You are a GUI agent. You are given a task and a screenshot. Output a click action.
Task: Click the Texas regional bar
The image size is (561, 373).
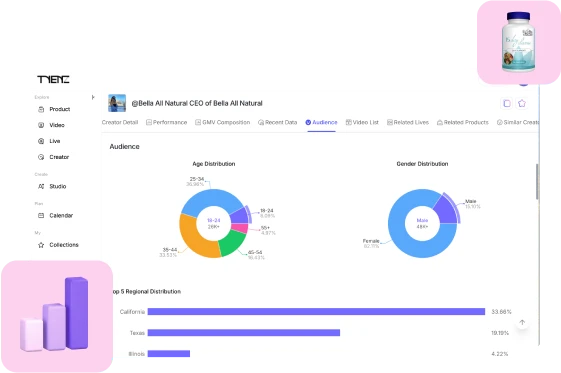[x=244, y=333]
